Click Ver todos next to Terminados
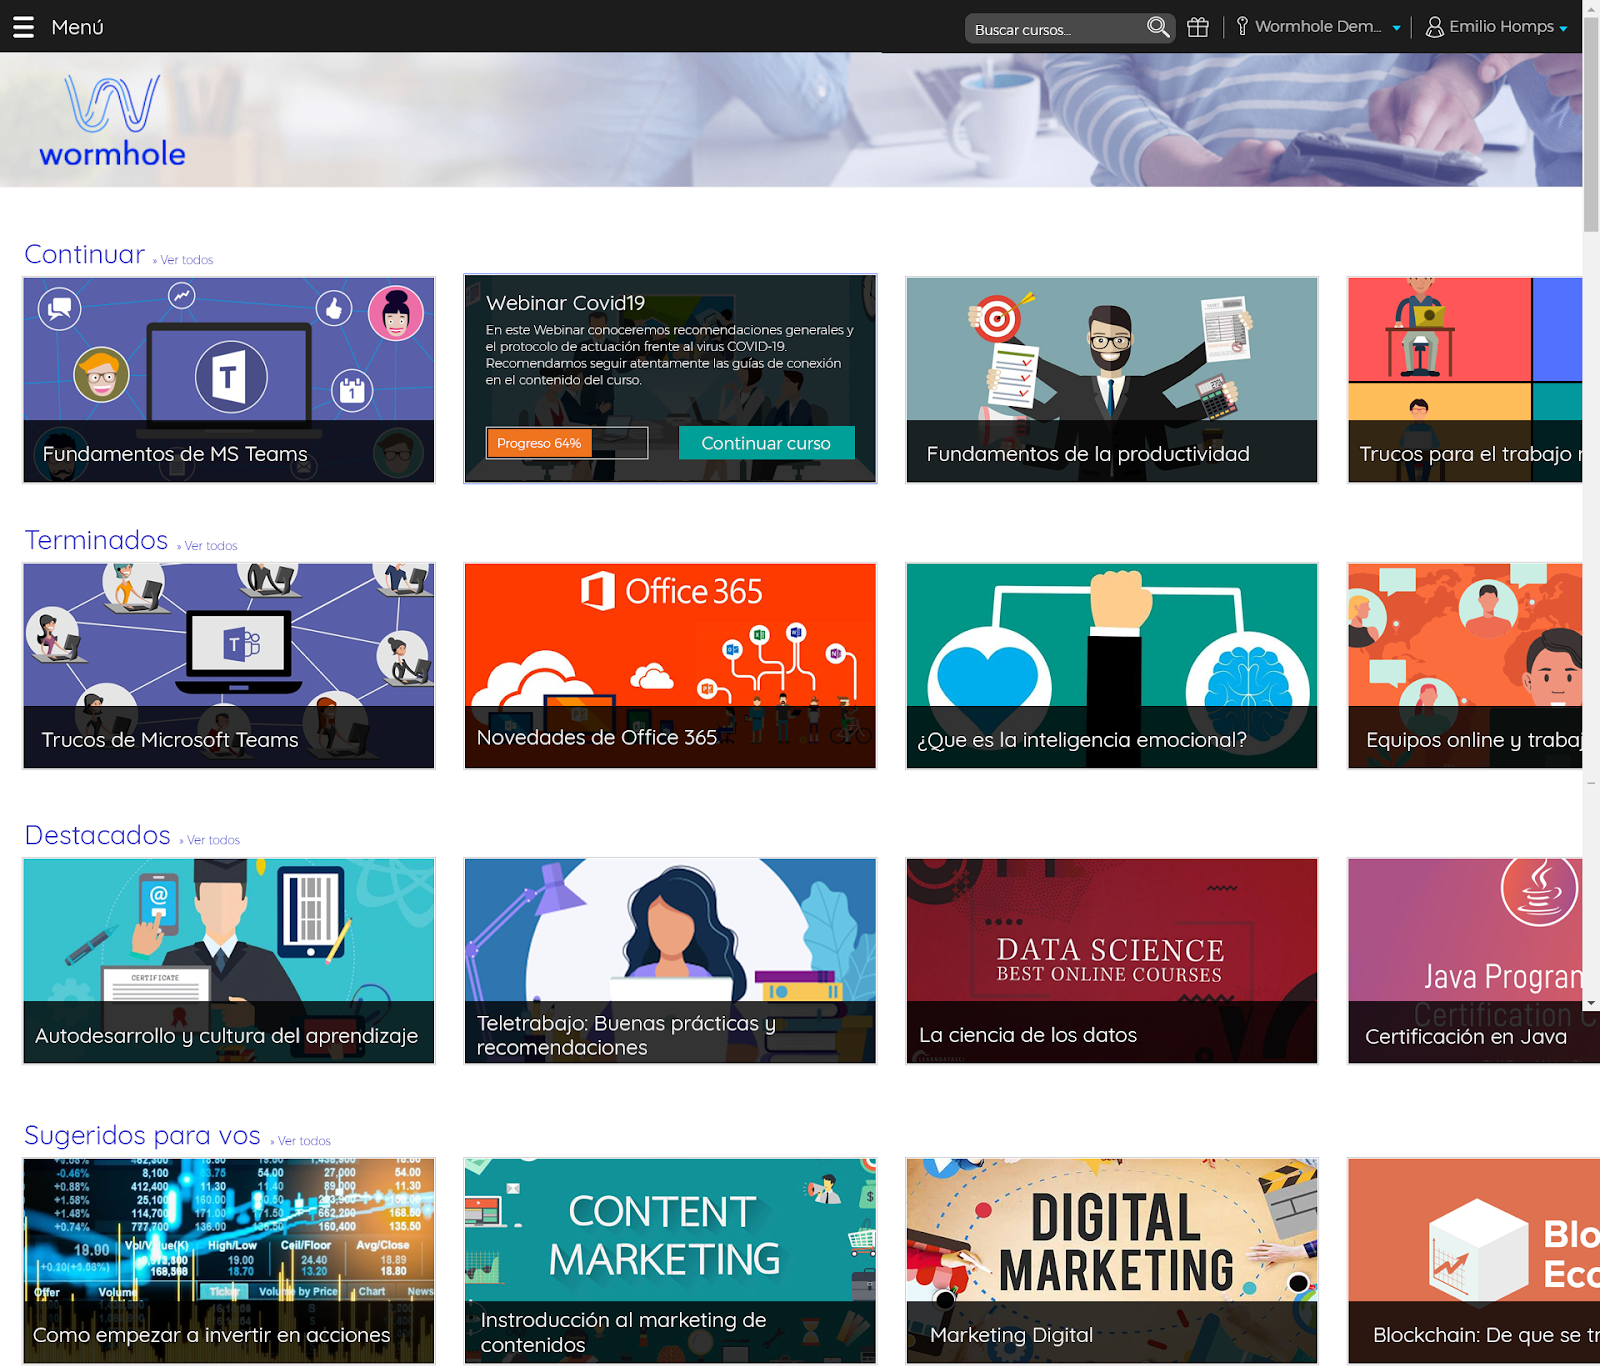This screenshot has width=1600, height=1372. (x=210, y=546)
